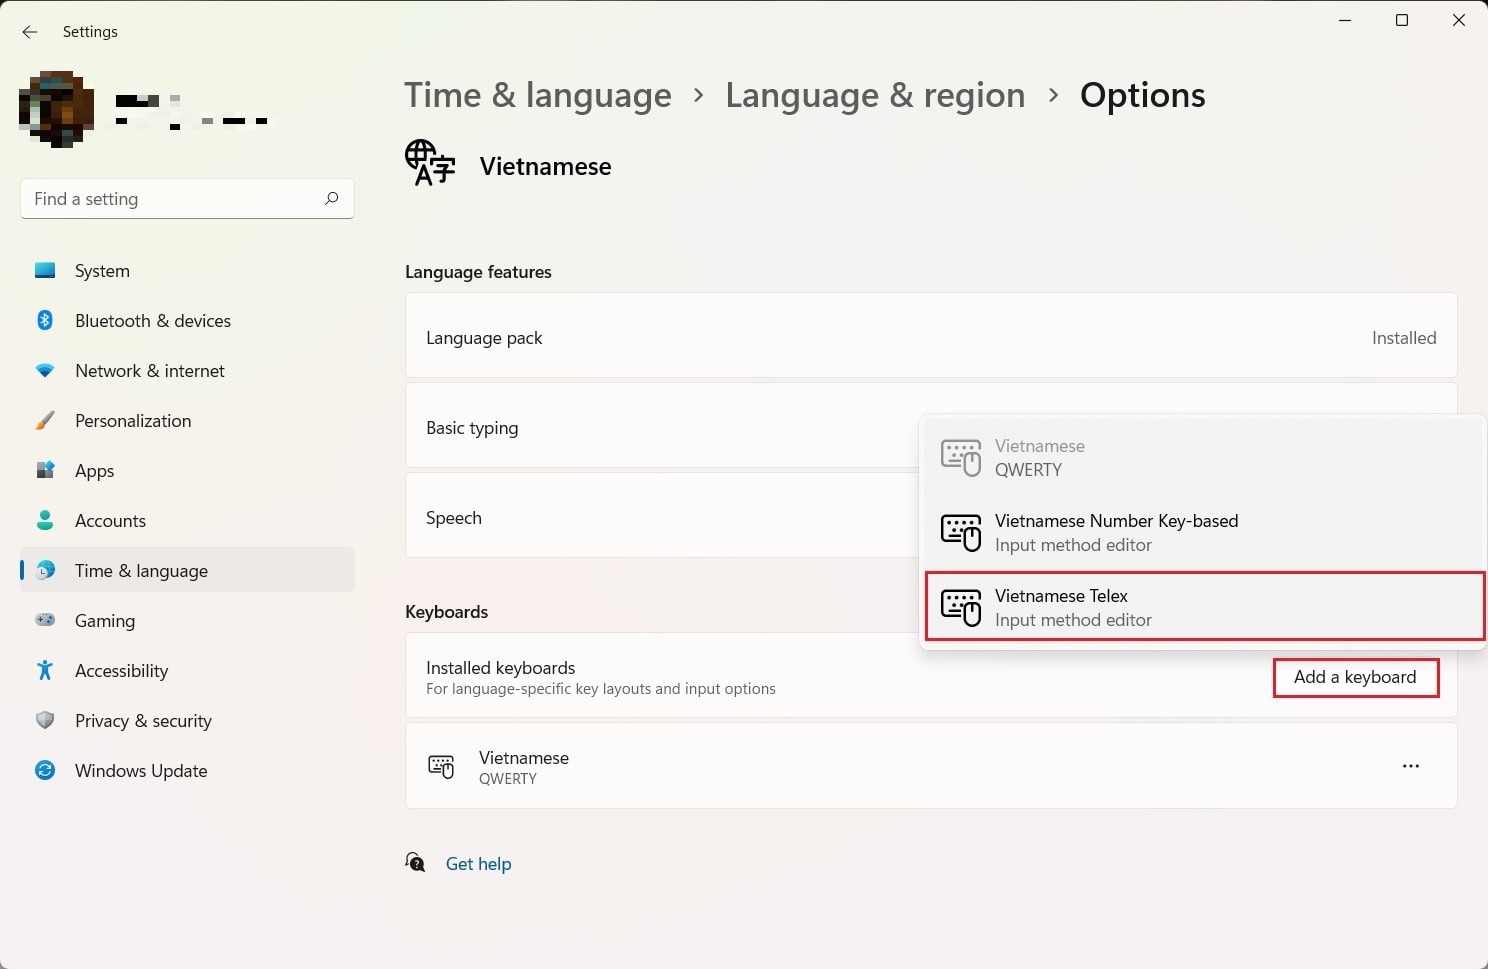Screen dimensions: 1488x969
Task: Open System settings
Action: (x=187, y=270)
